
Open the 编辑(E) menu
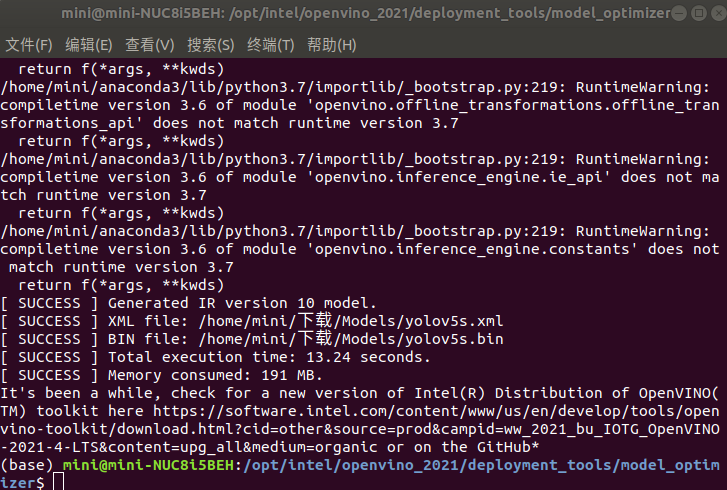[89, 45]
